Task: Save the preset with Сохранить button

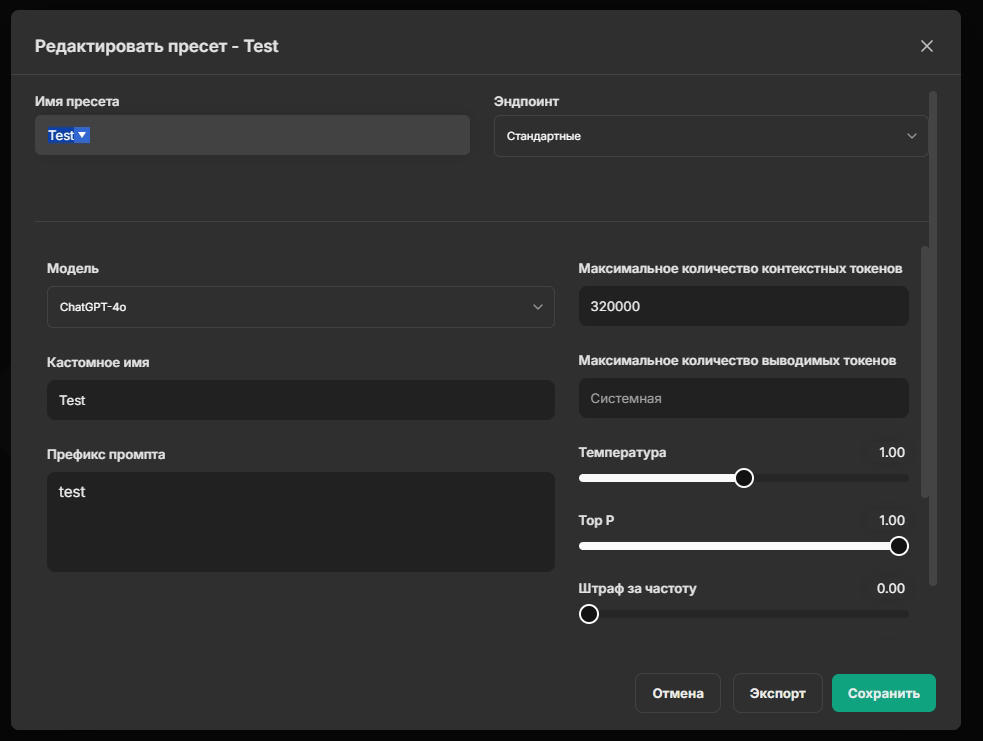Action: (x=883, y=693)
